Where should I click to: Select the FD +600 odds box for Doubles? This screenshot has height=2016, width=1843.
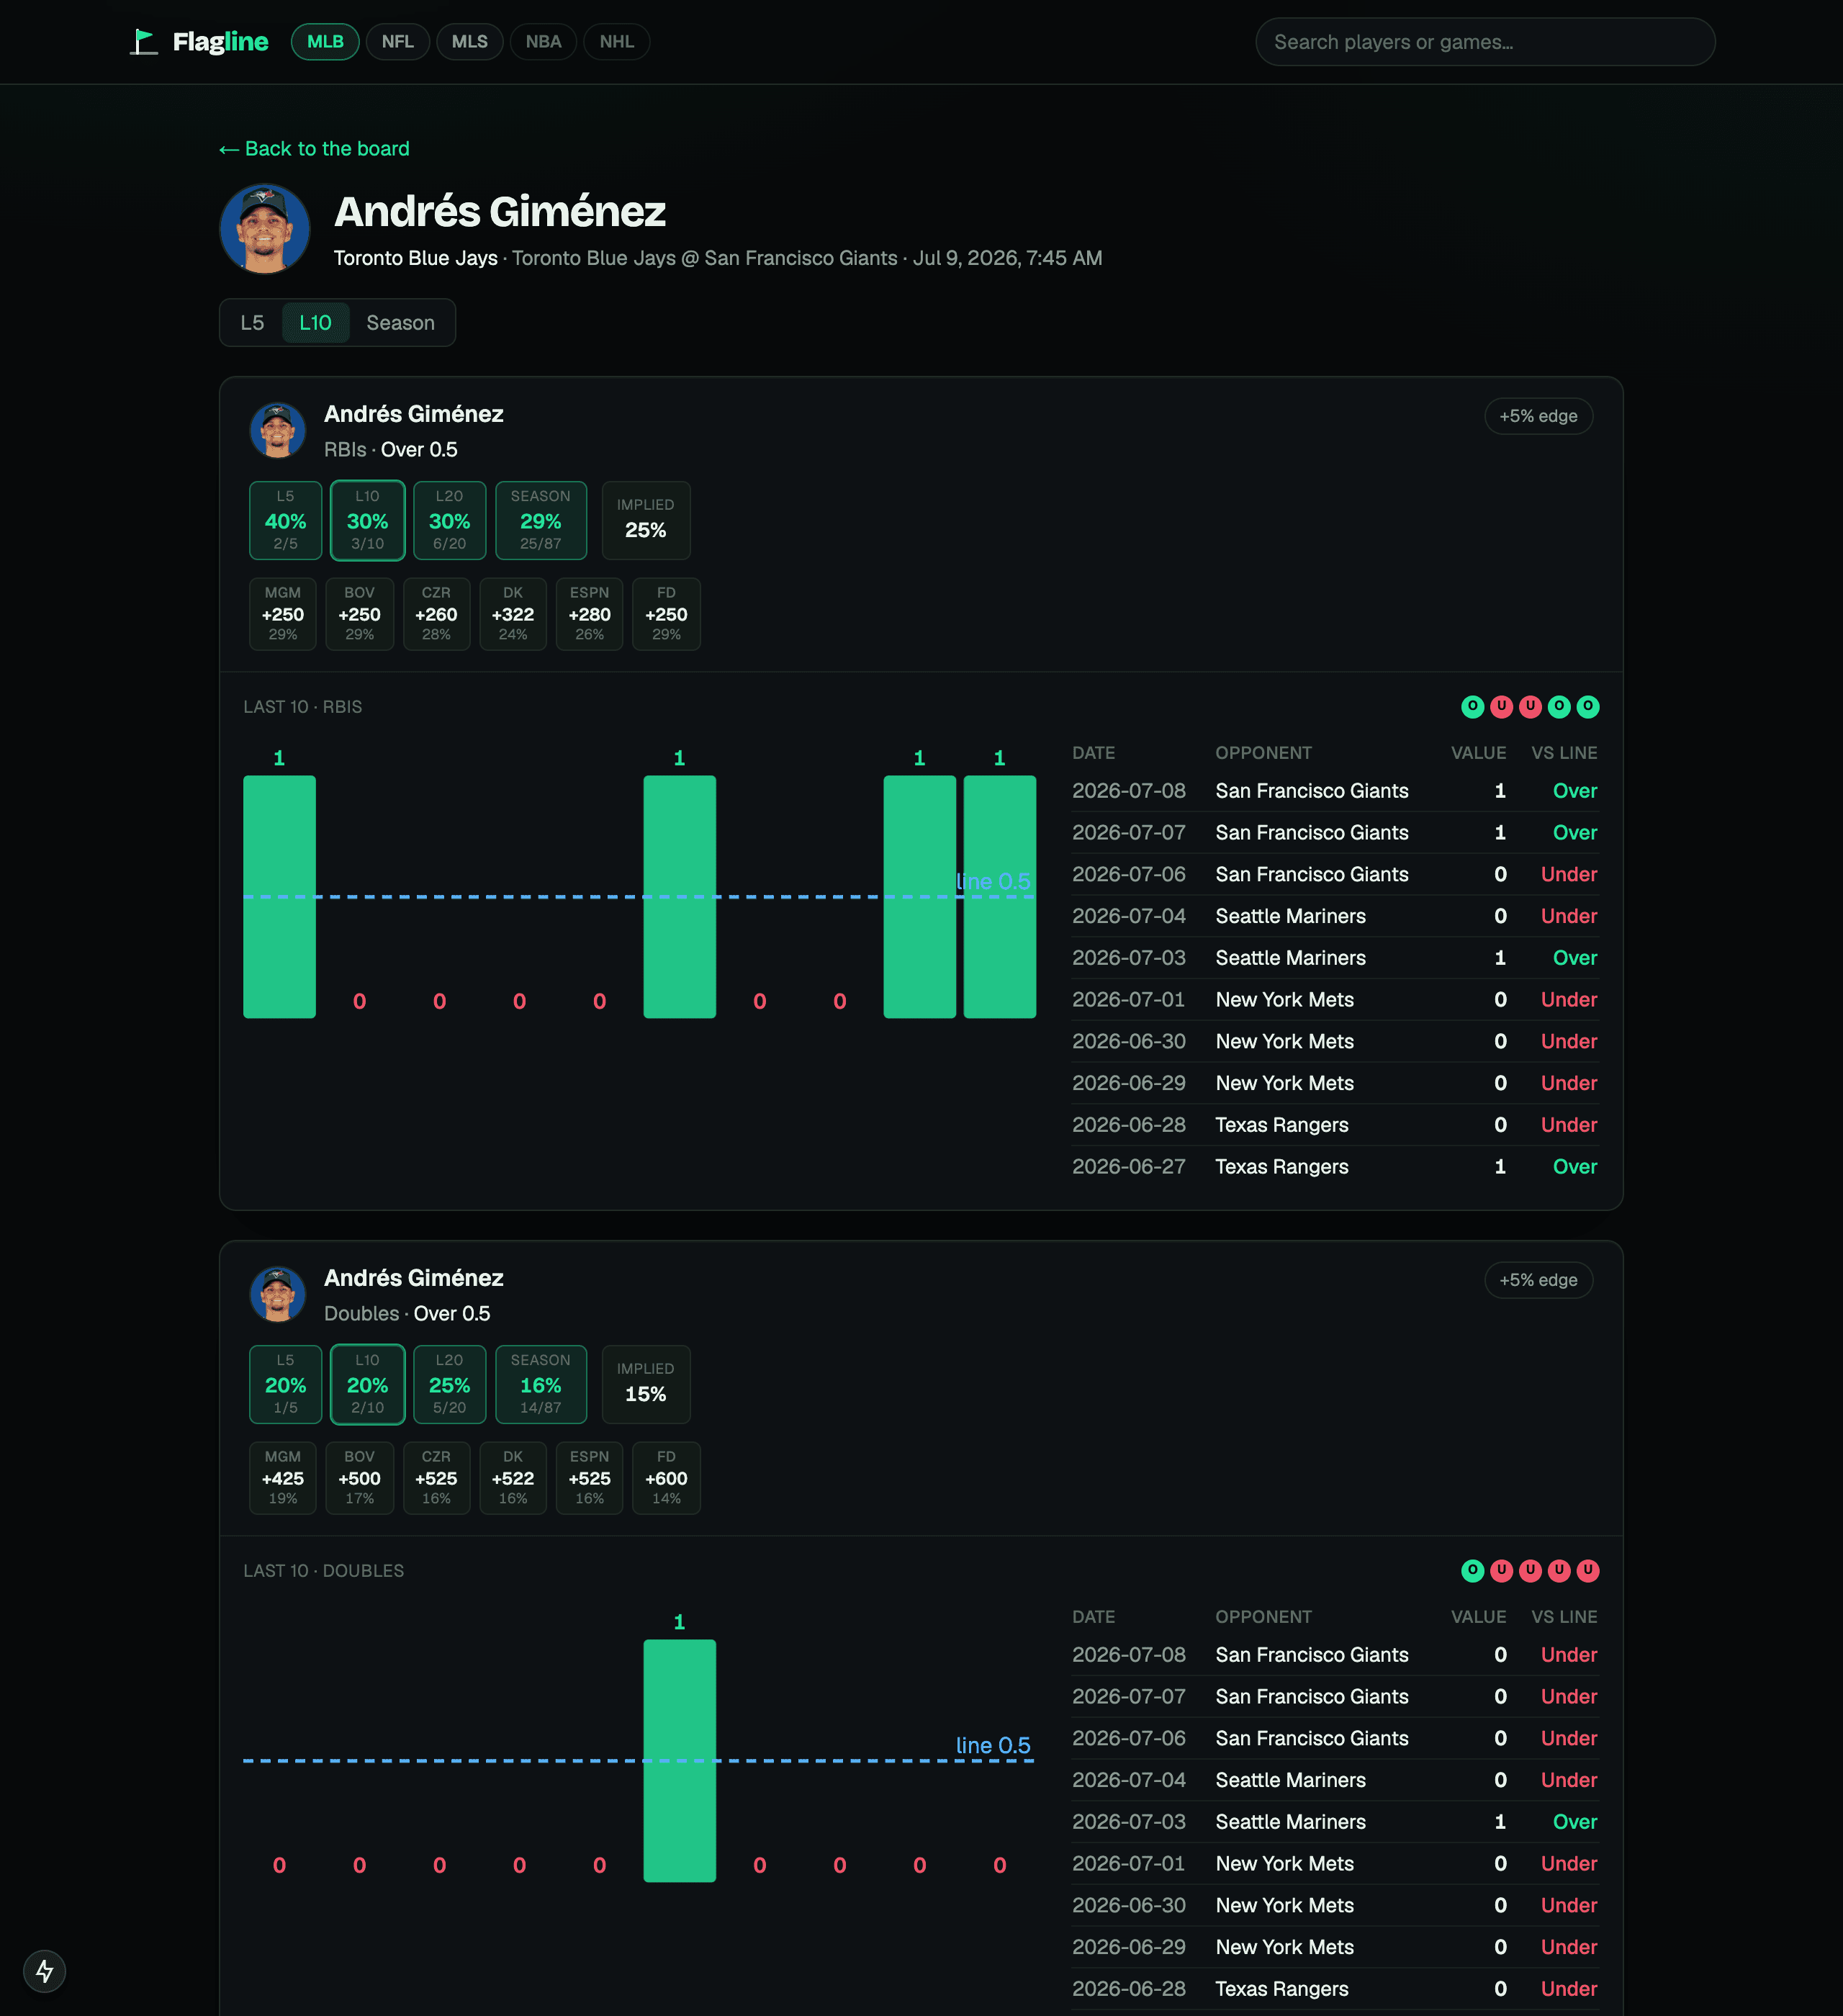[667, 1478]
